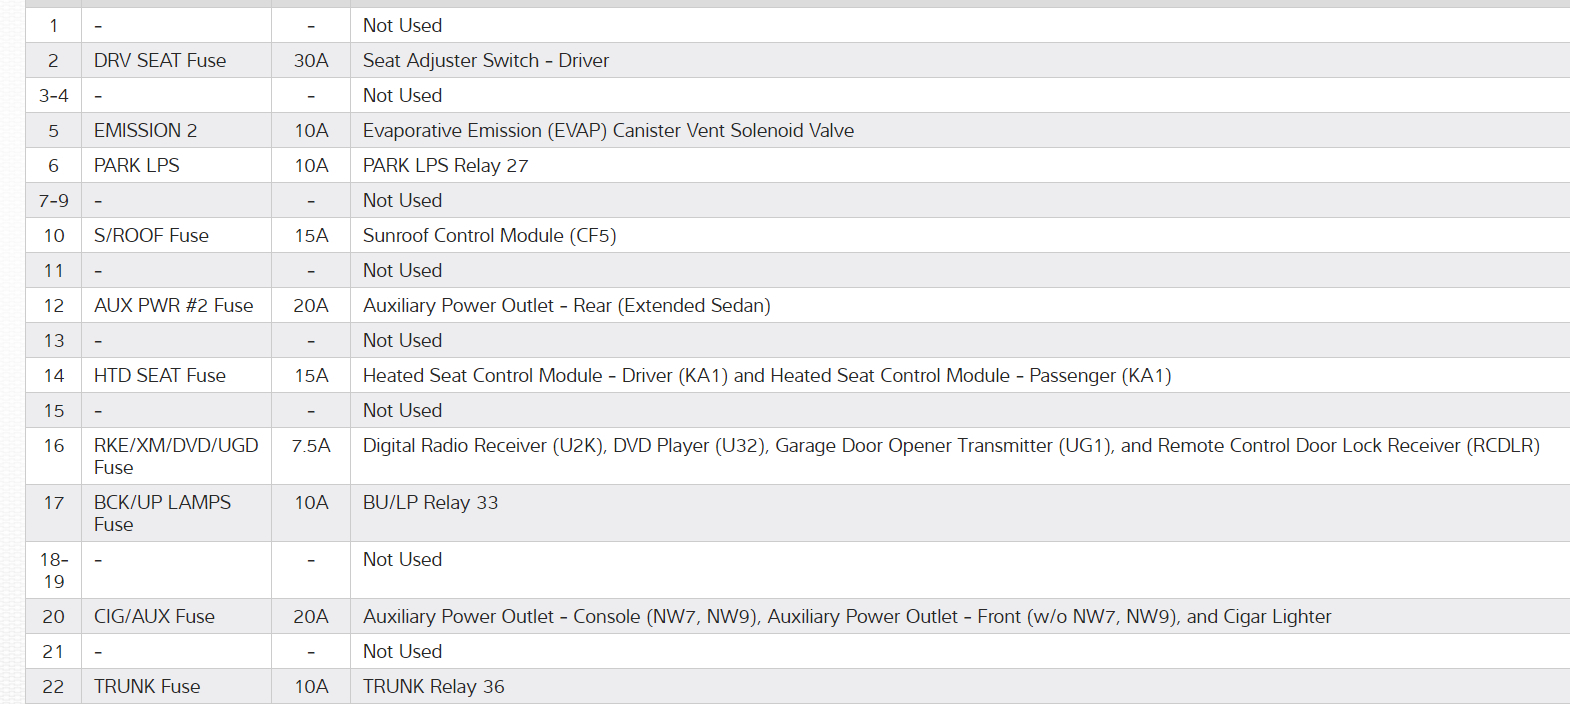Viewport: 1570px width, 704px height.
Task: Select the TRUNK Relay 36 description
Action: (433, 686)
